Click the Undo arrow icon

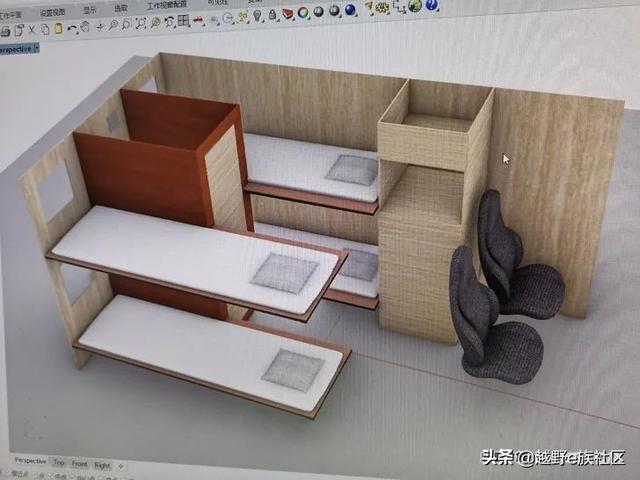72,28
